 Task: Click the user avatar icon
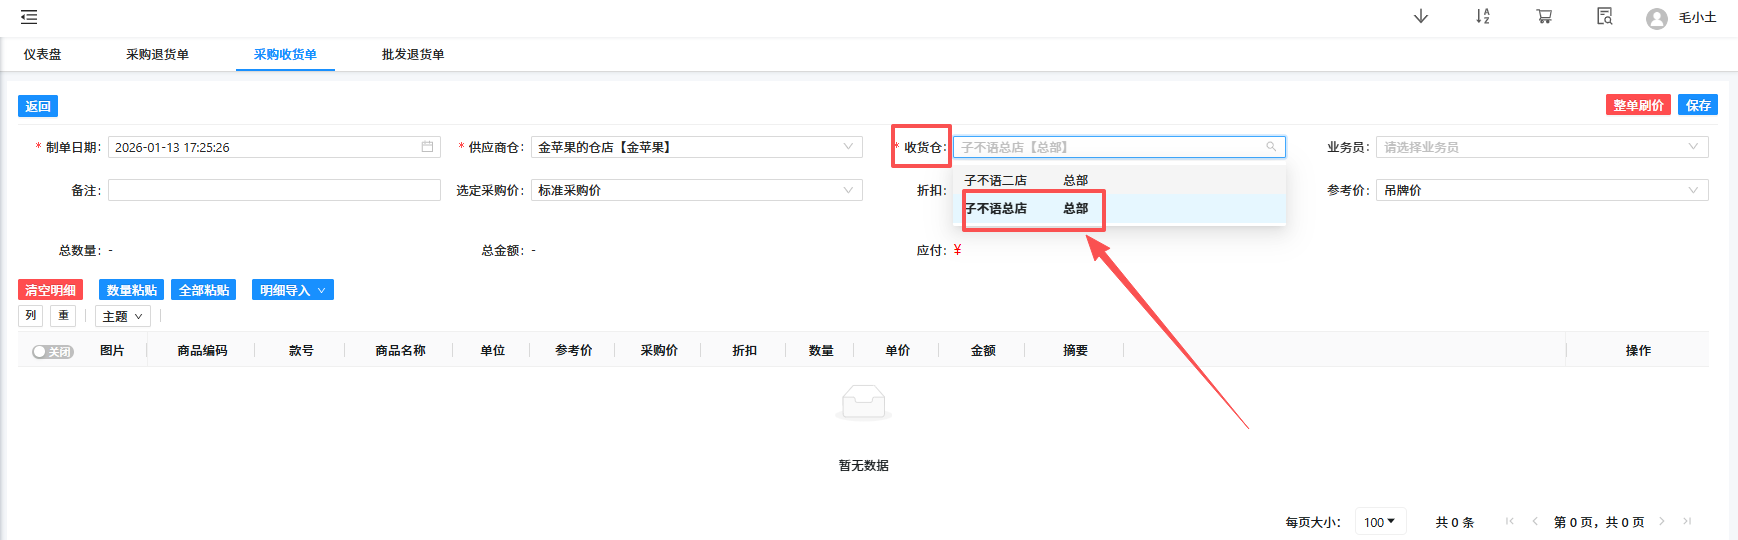click(1656, 19)
